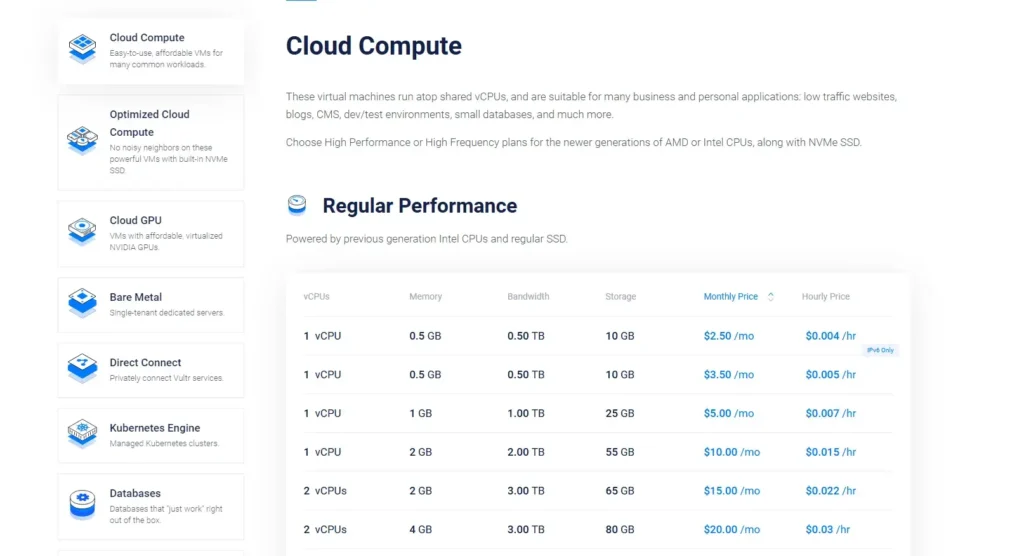Click the 2.00 TB bandwidth cell
The height and width of the screenshot is (556, 1024).
coord(526,452)
